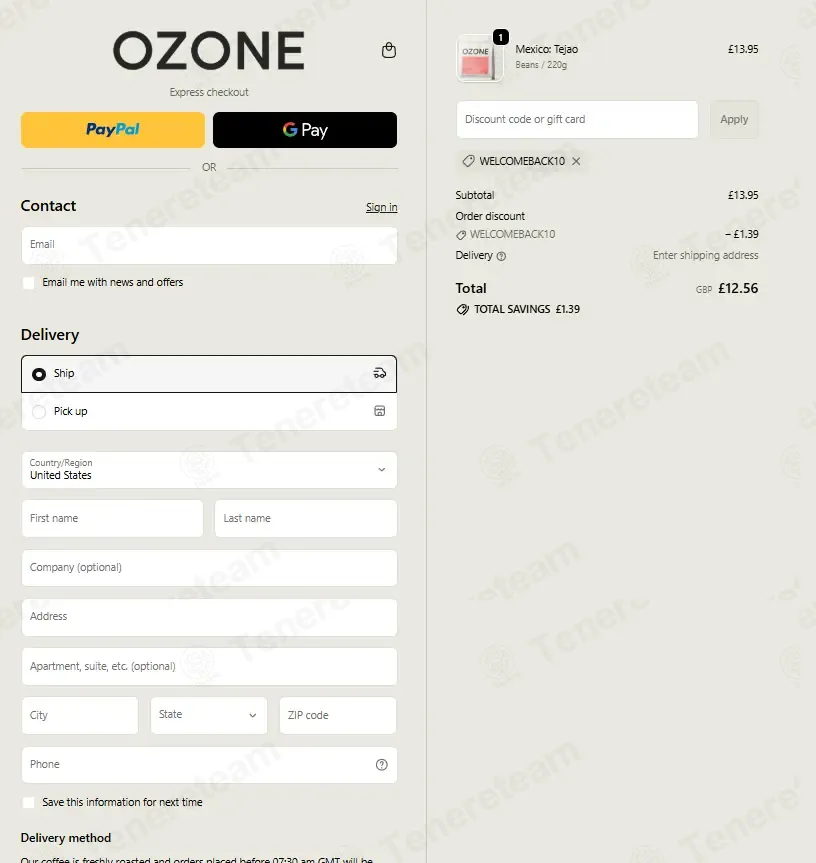This screenshot has height=863, width=816.
Task: Click the Delivery method heading
Action: pyautogui.click(x=66, y=838)
